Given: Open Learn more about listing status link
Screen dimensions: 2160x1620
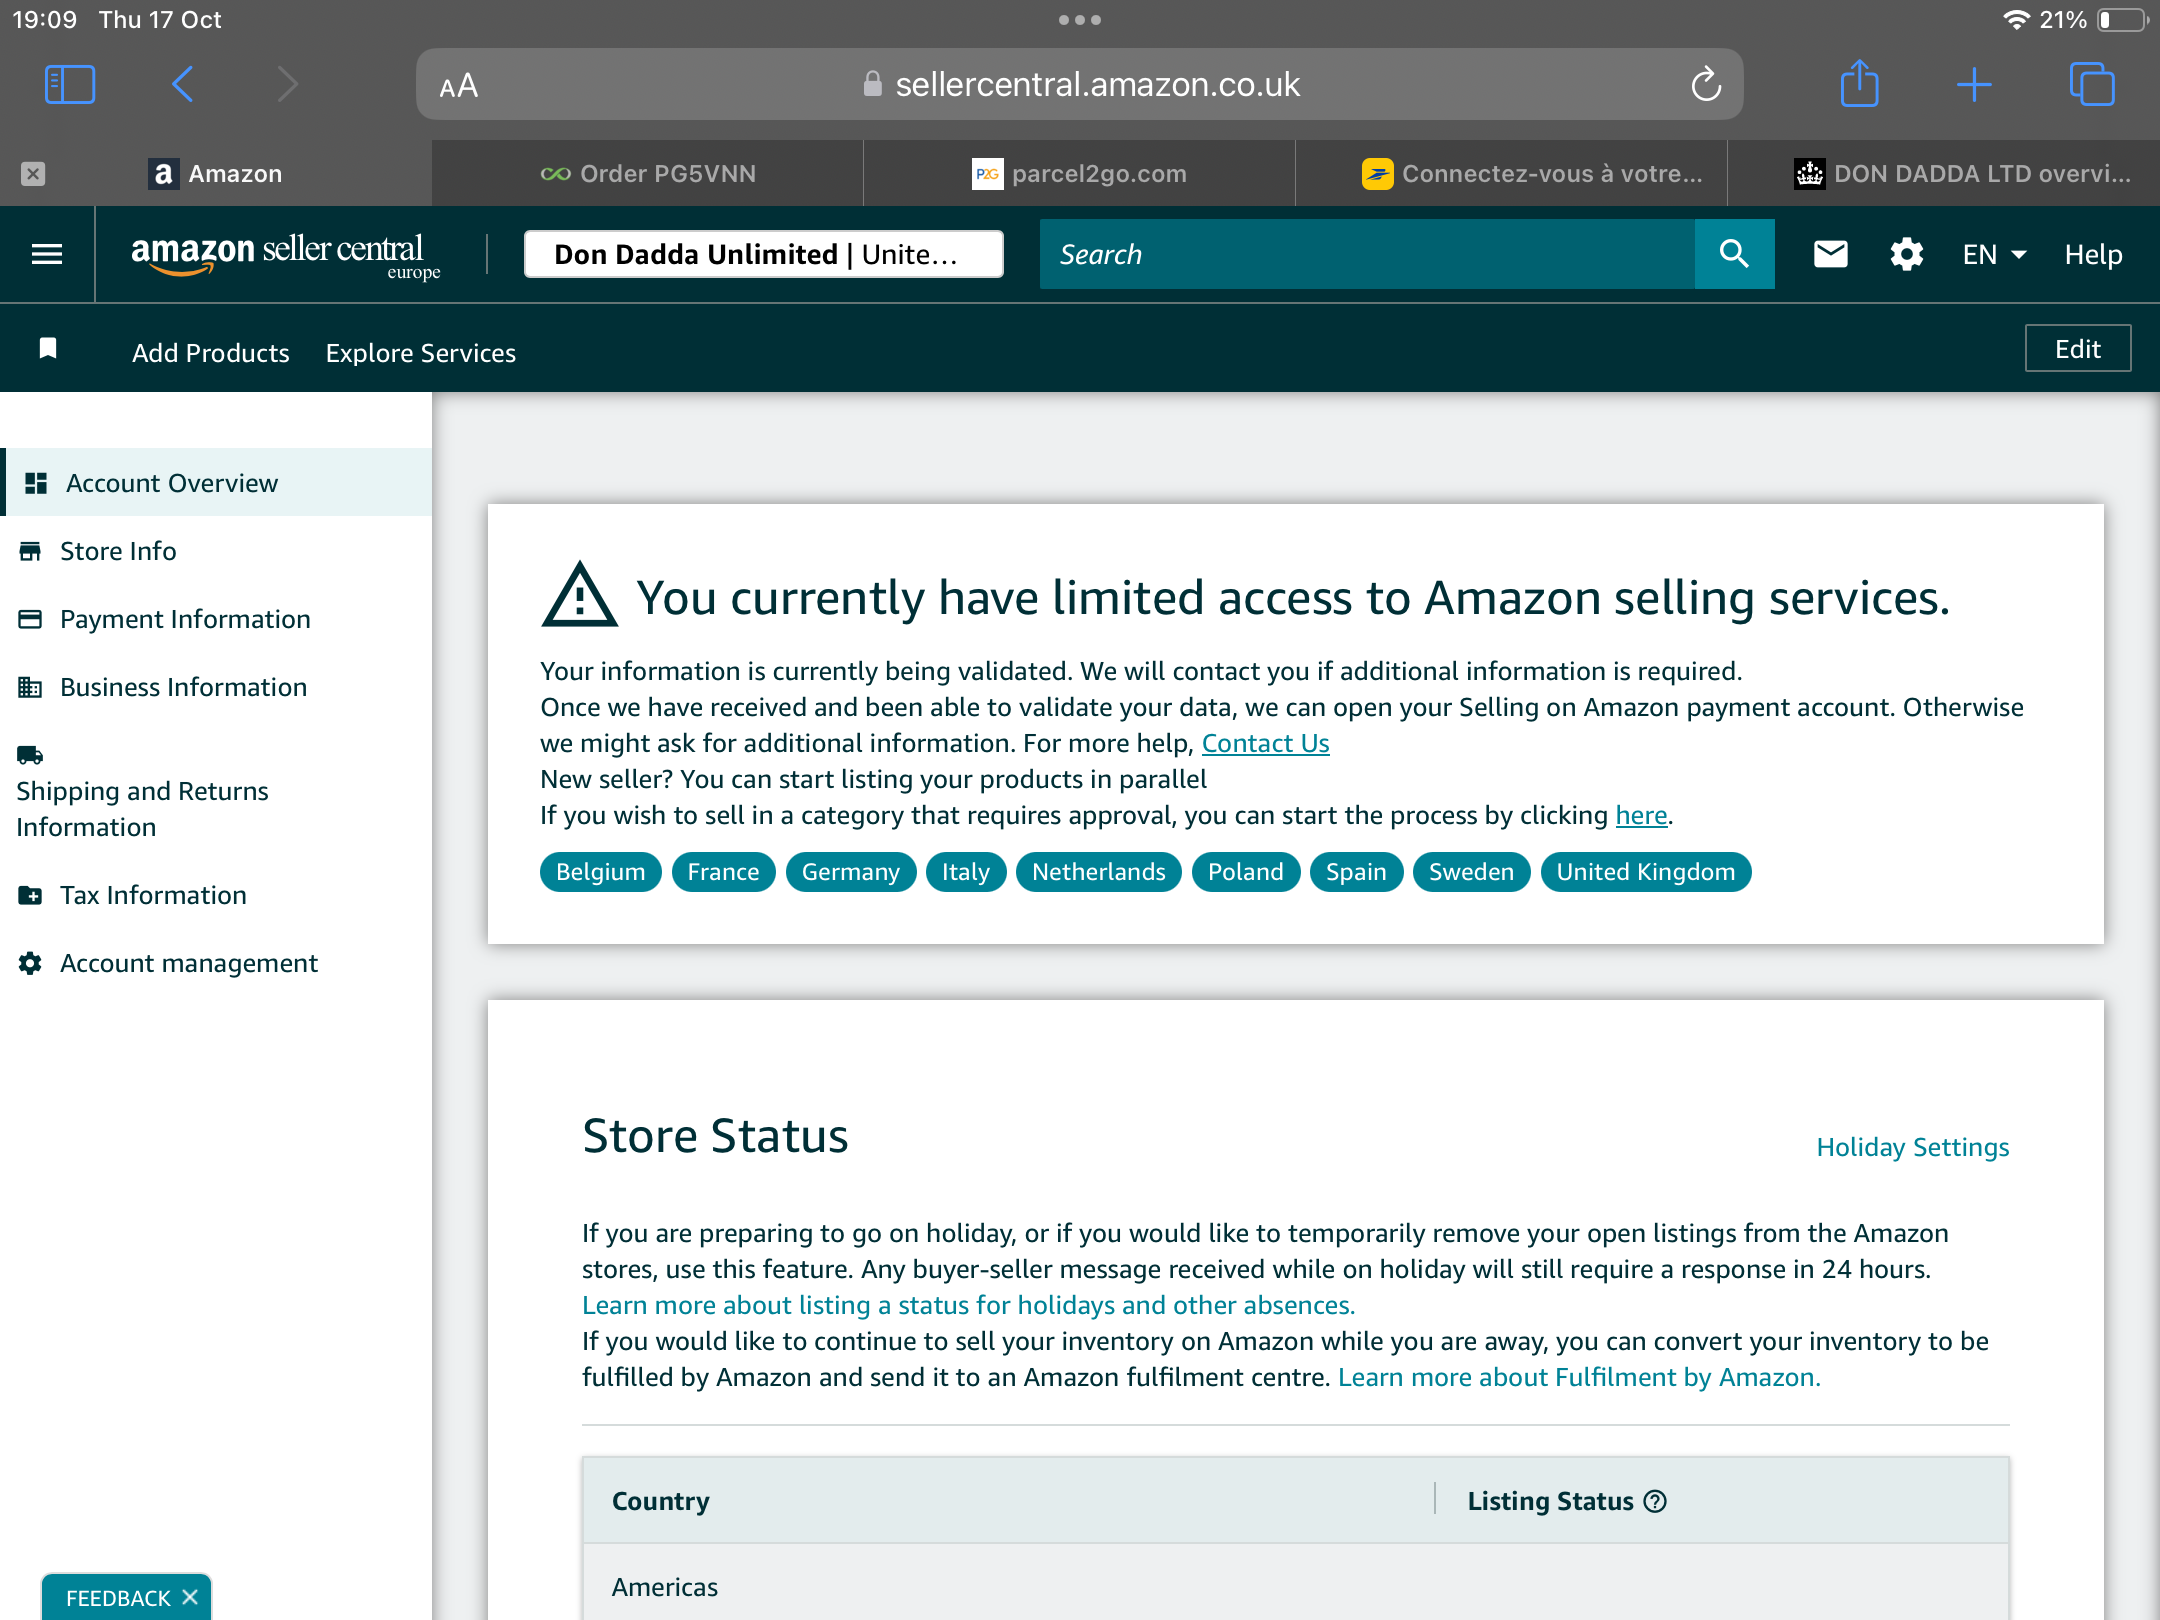Looking at the screenshot, I should click(968, 1305).
